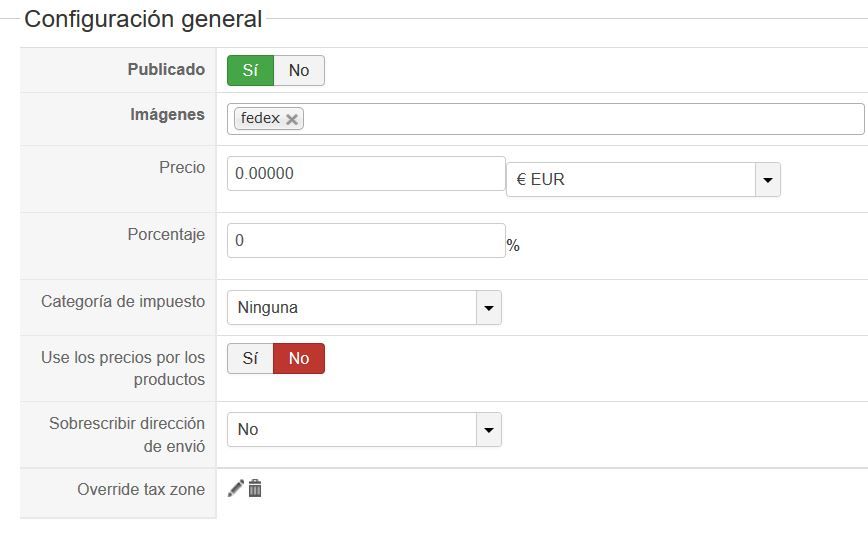Focus the Porcentaje input field

(x=366, y=240)
